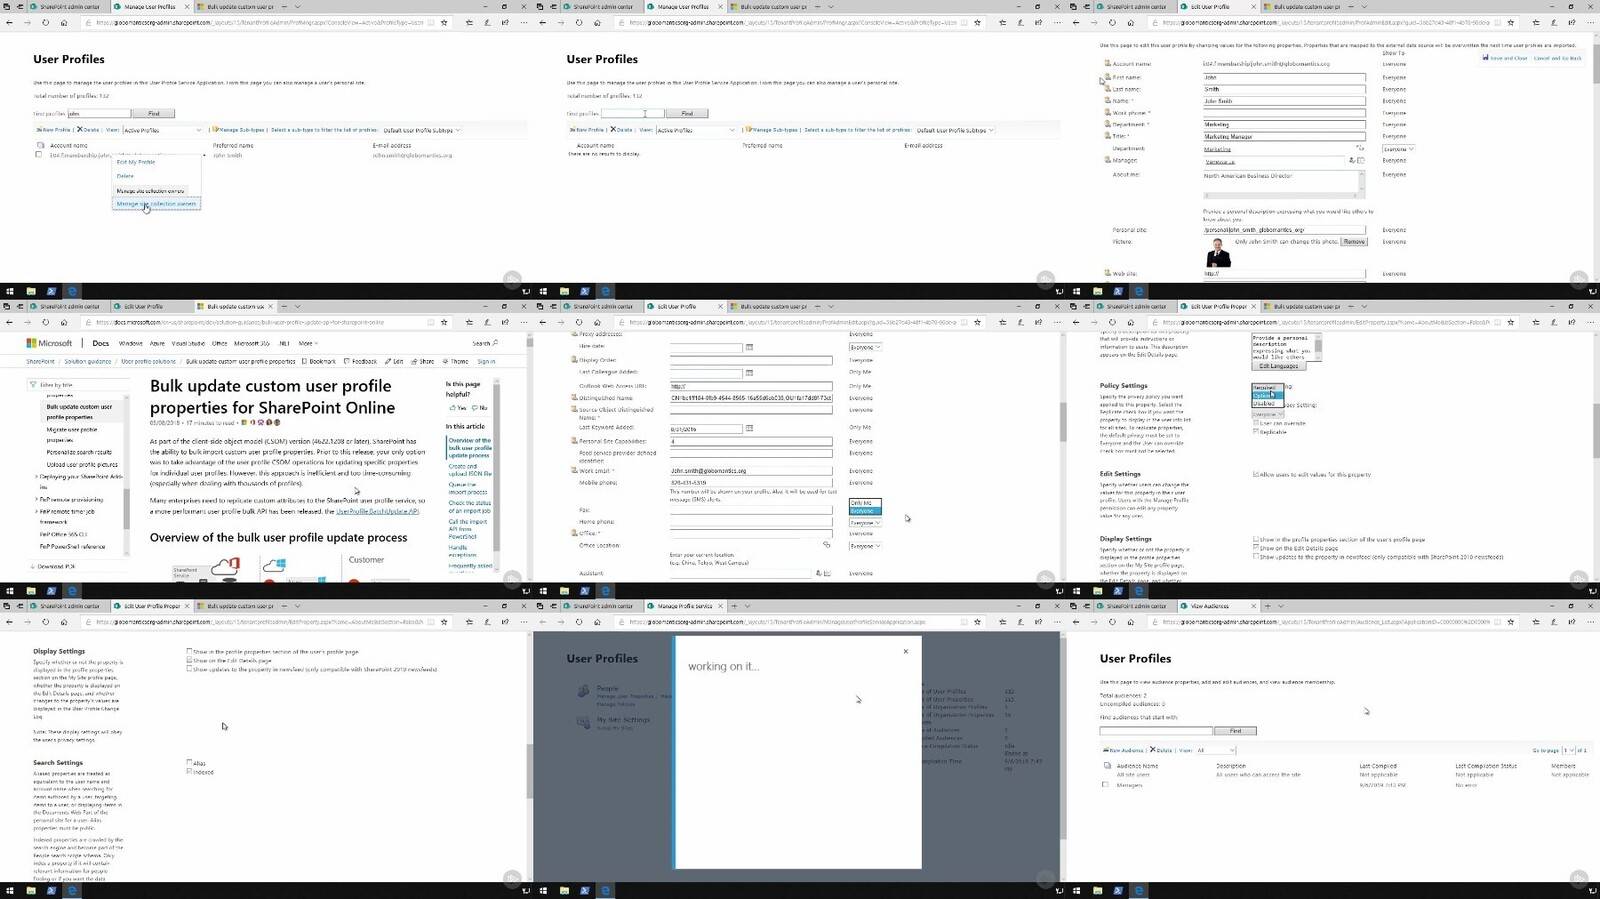Toggle the Indexed checkbox under Search Settings
The width and height of the screenshot is (1600, 899).
click(189, 772)
